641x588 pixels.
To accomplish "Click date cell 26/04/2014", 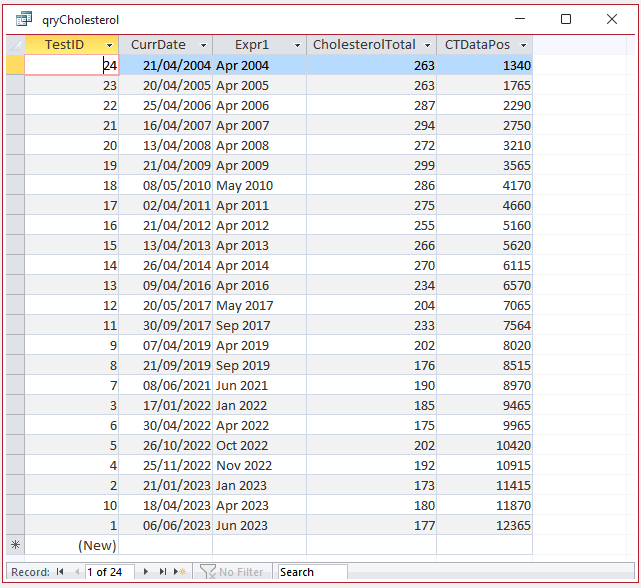I will [166, 265].
